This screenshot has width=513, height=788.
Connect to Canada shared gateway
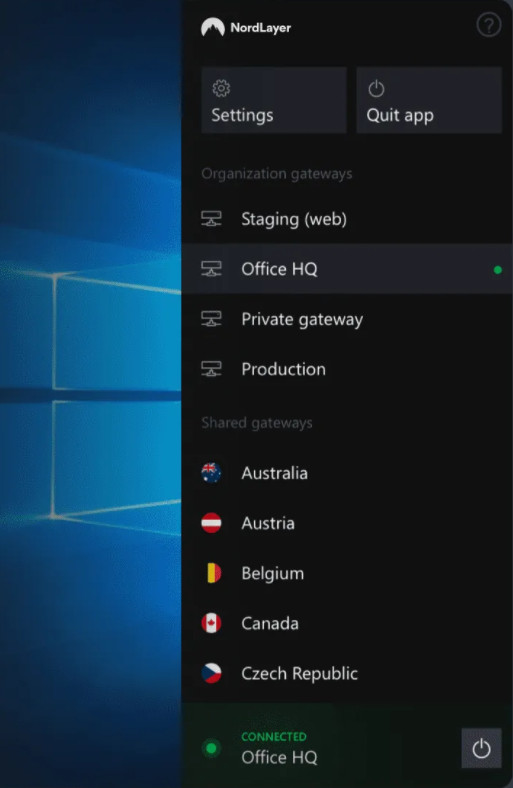tap(347, 623)
